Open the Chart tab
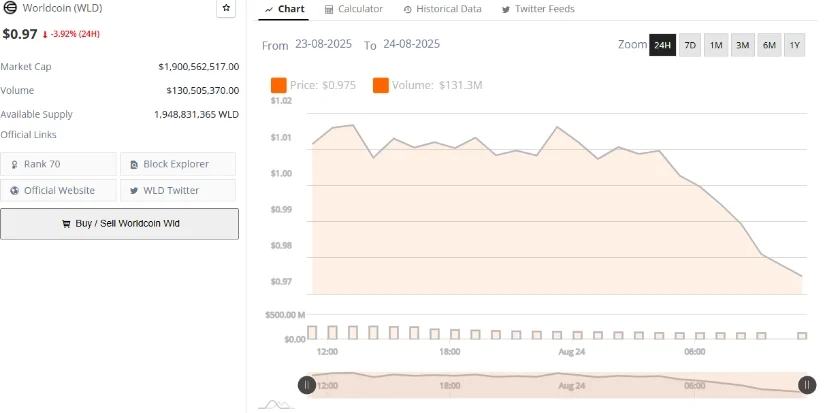This screenshot has width=825, height=413. [x=285, y=9]
